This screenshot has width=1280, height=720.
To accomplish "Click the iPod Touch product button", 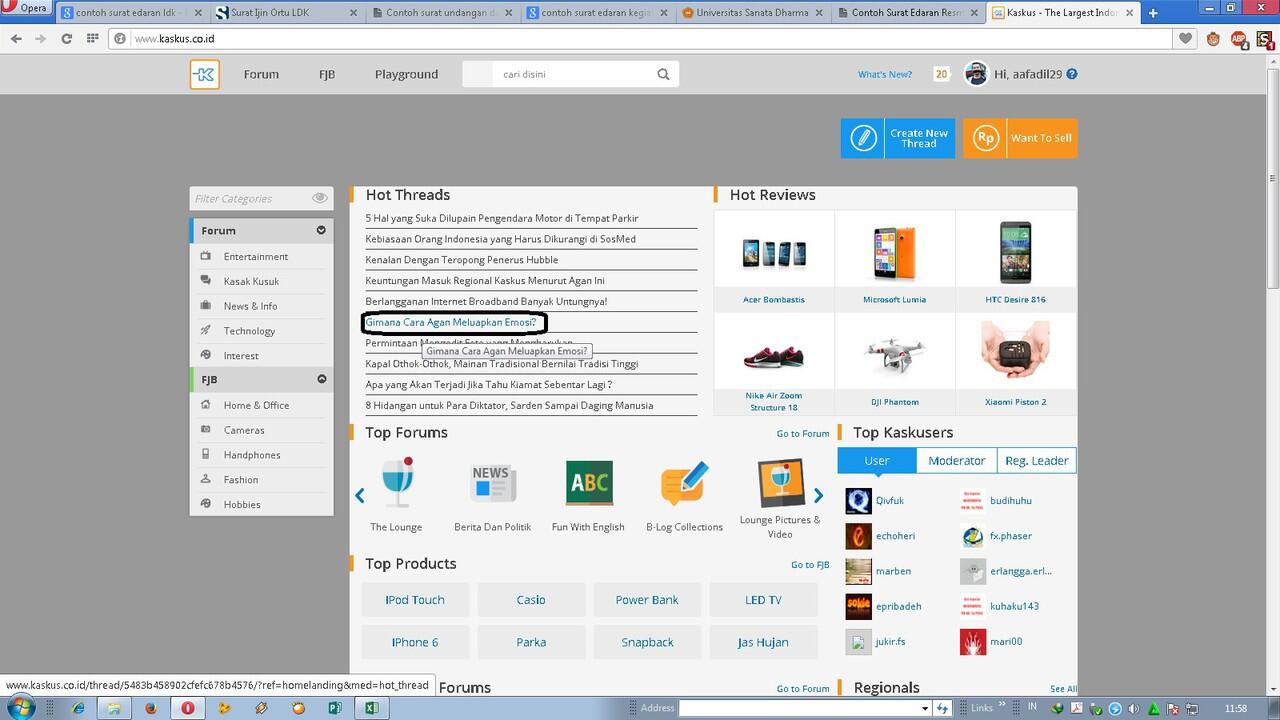I will pyautogui.click(x=415, y=600).
